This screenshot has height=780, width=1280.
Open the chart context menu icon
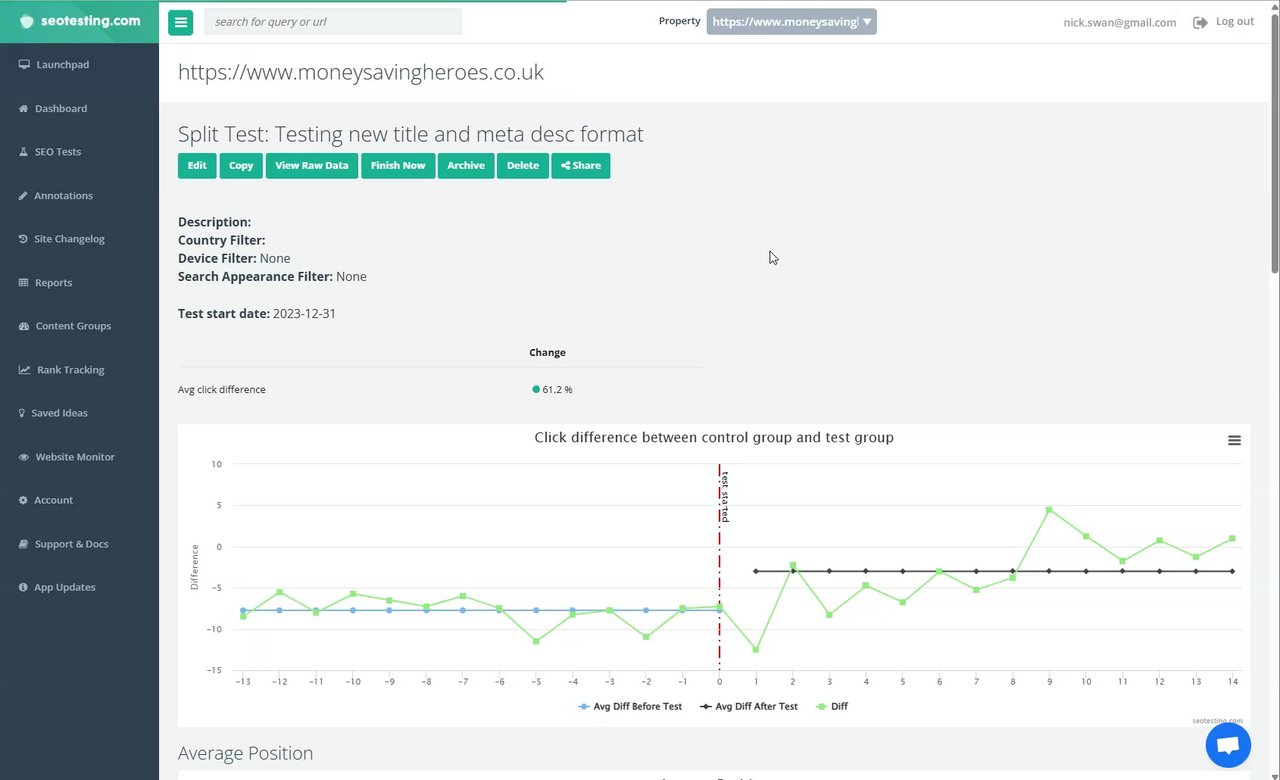pos(1234,441)
